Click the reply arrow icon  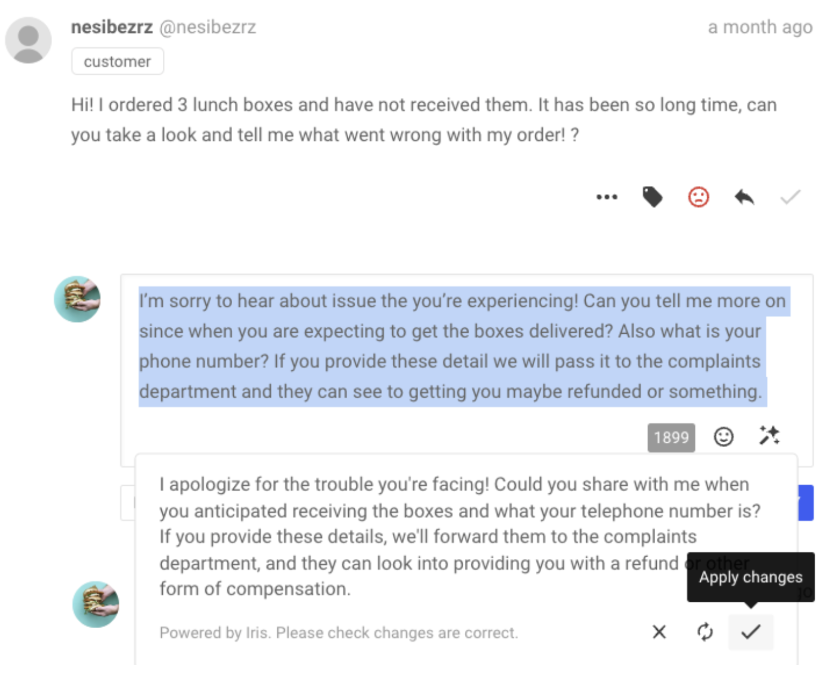click(x=744, y=197)
